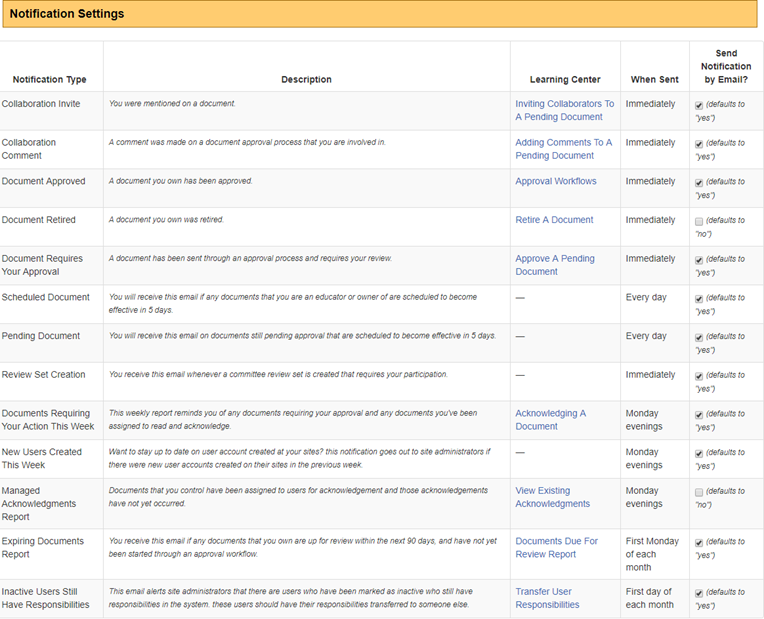Click the Review Set Creation description text
This screenshot has height=619, width=764.
pos(278,374)
